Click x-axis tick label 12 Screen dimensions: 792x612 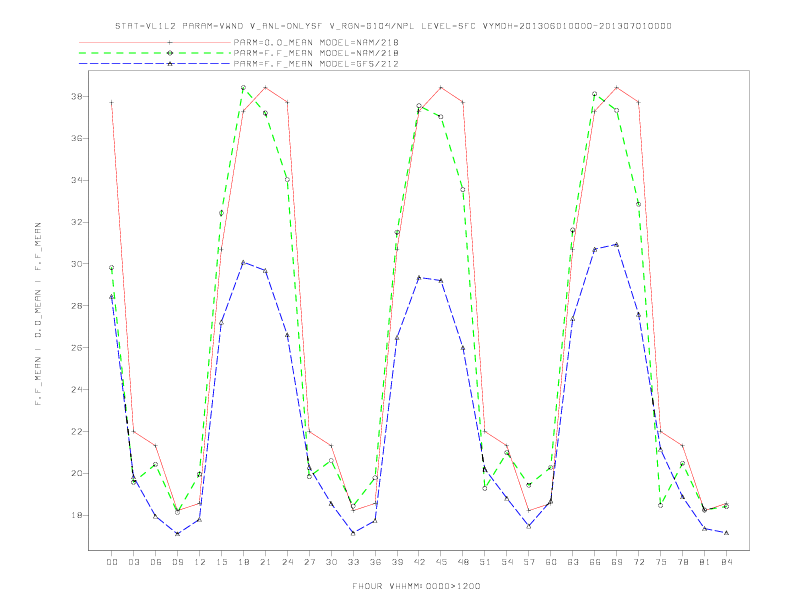[x=200, y=562]
